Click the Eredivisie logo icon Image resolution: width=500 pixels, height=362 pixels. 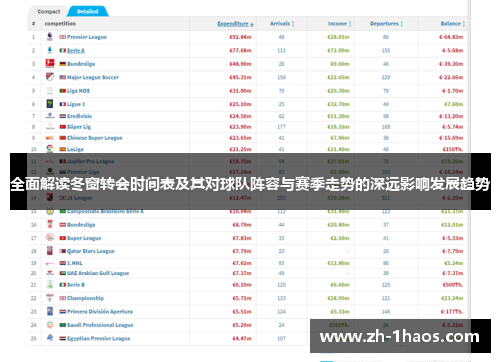point(50,116)
